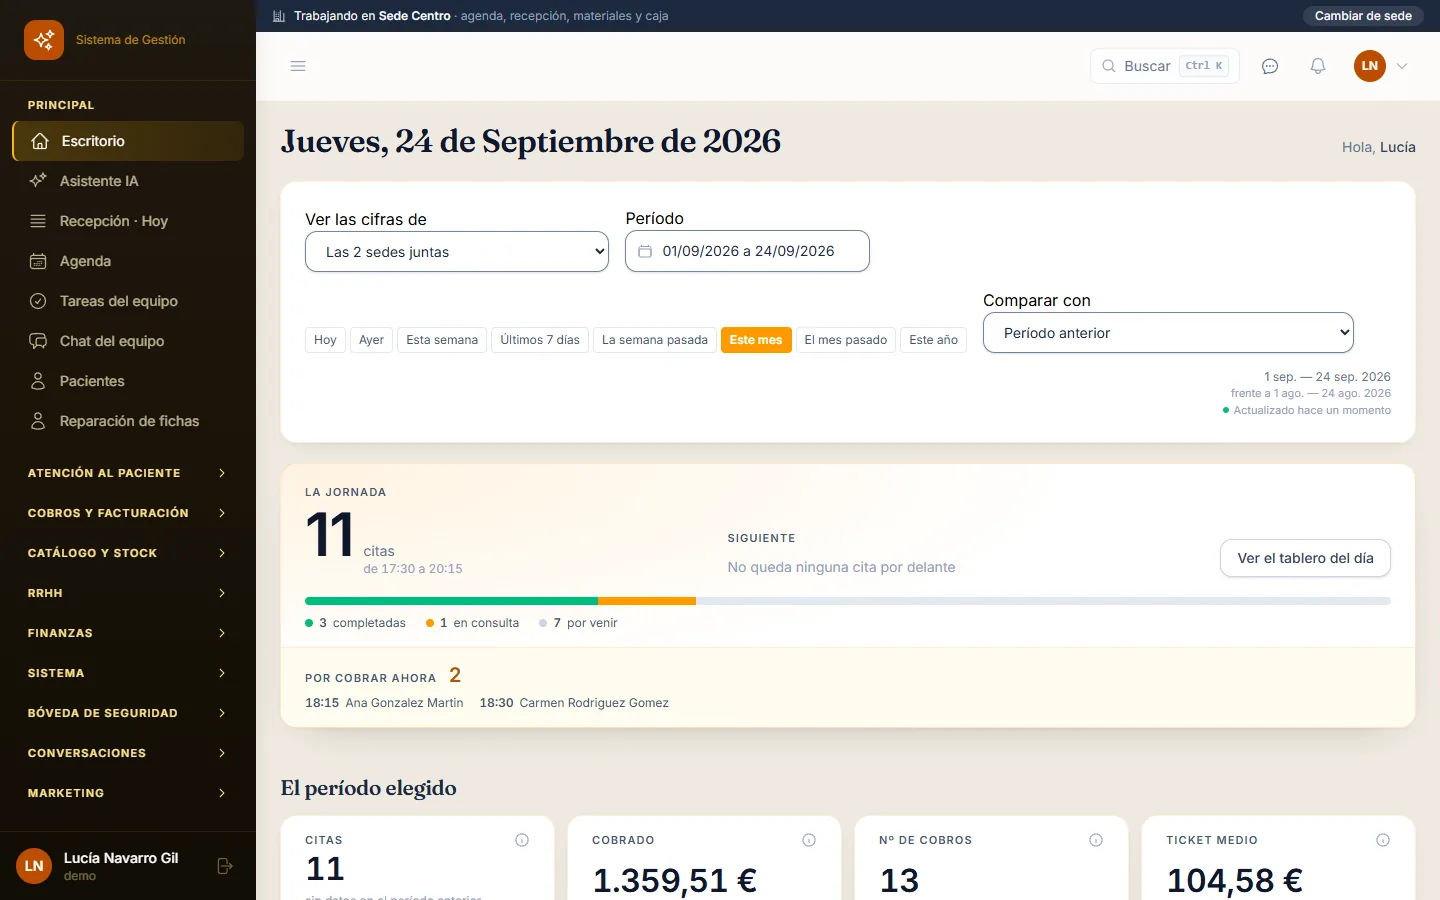Click the Sistema de Gestión logo icon
This screenshot has height=900, width=1440.
pyautogui.click(x=44, y=40)
